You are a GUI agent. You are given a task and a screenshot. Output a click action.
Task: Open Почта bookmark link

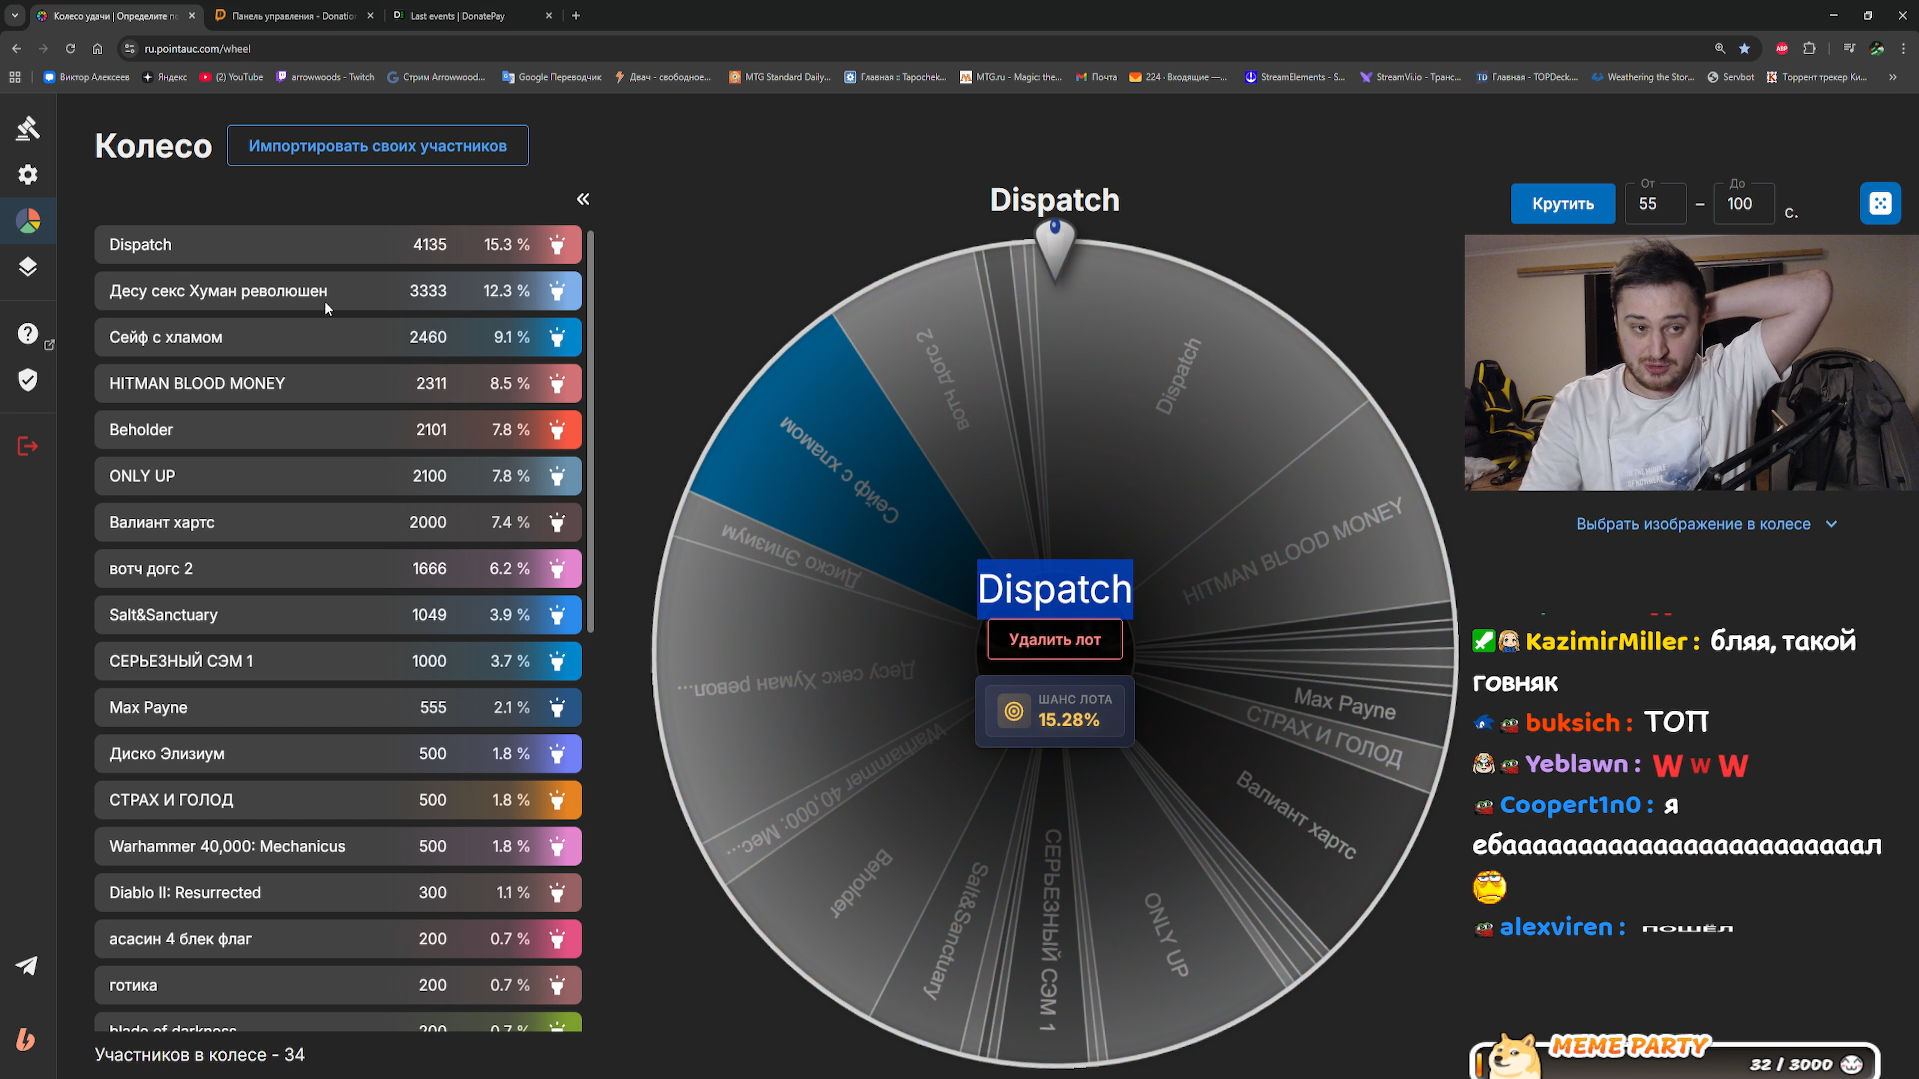tap(1096, 77)
